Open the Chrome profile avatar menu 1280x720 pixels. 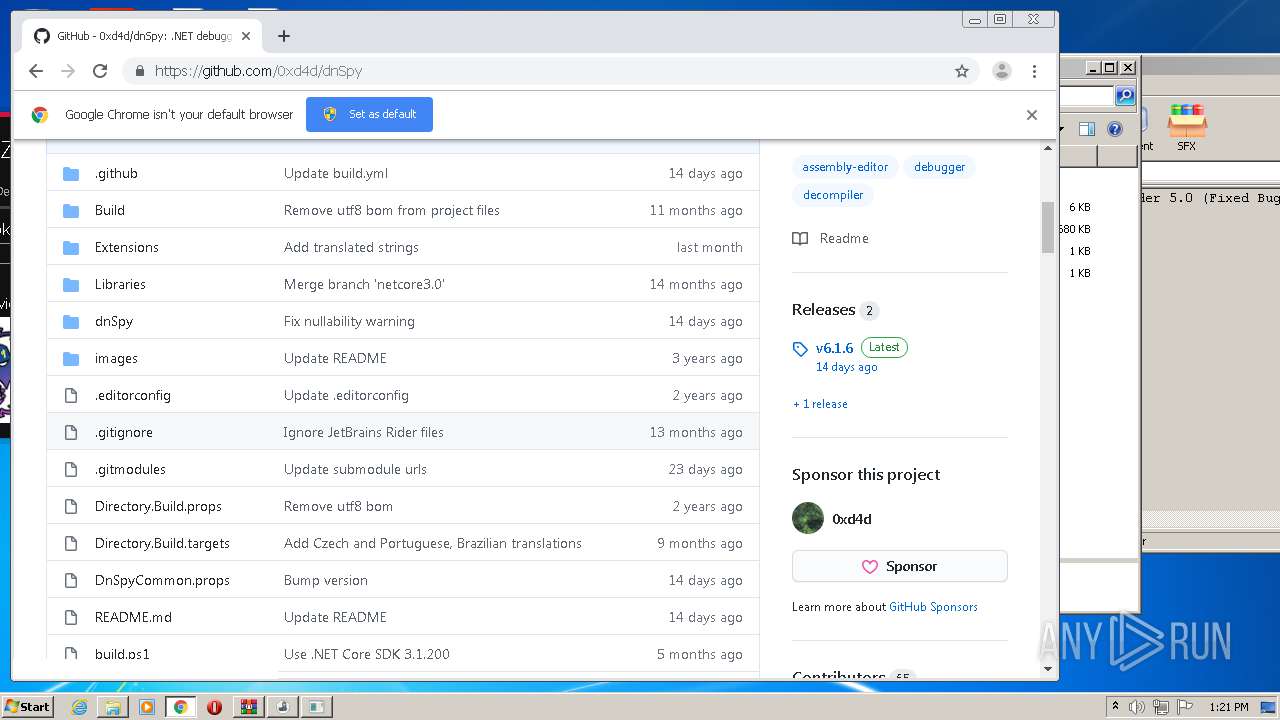(1001, 71)
